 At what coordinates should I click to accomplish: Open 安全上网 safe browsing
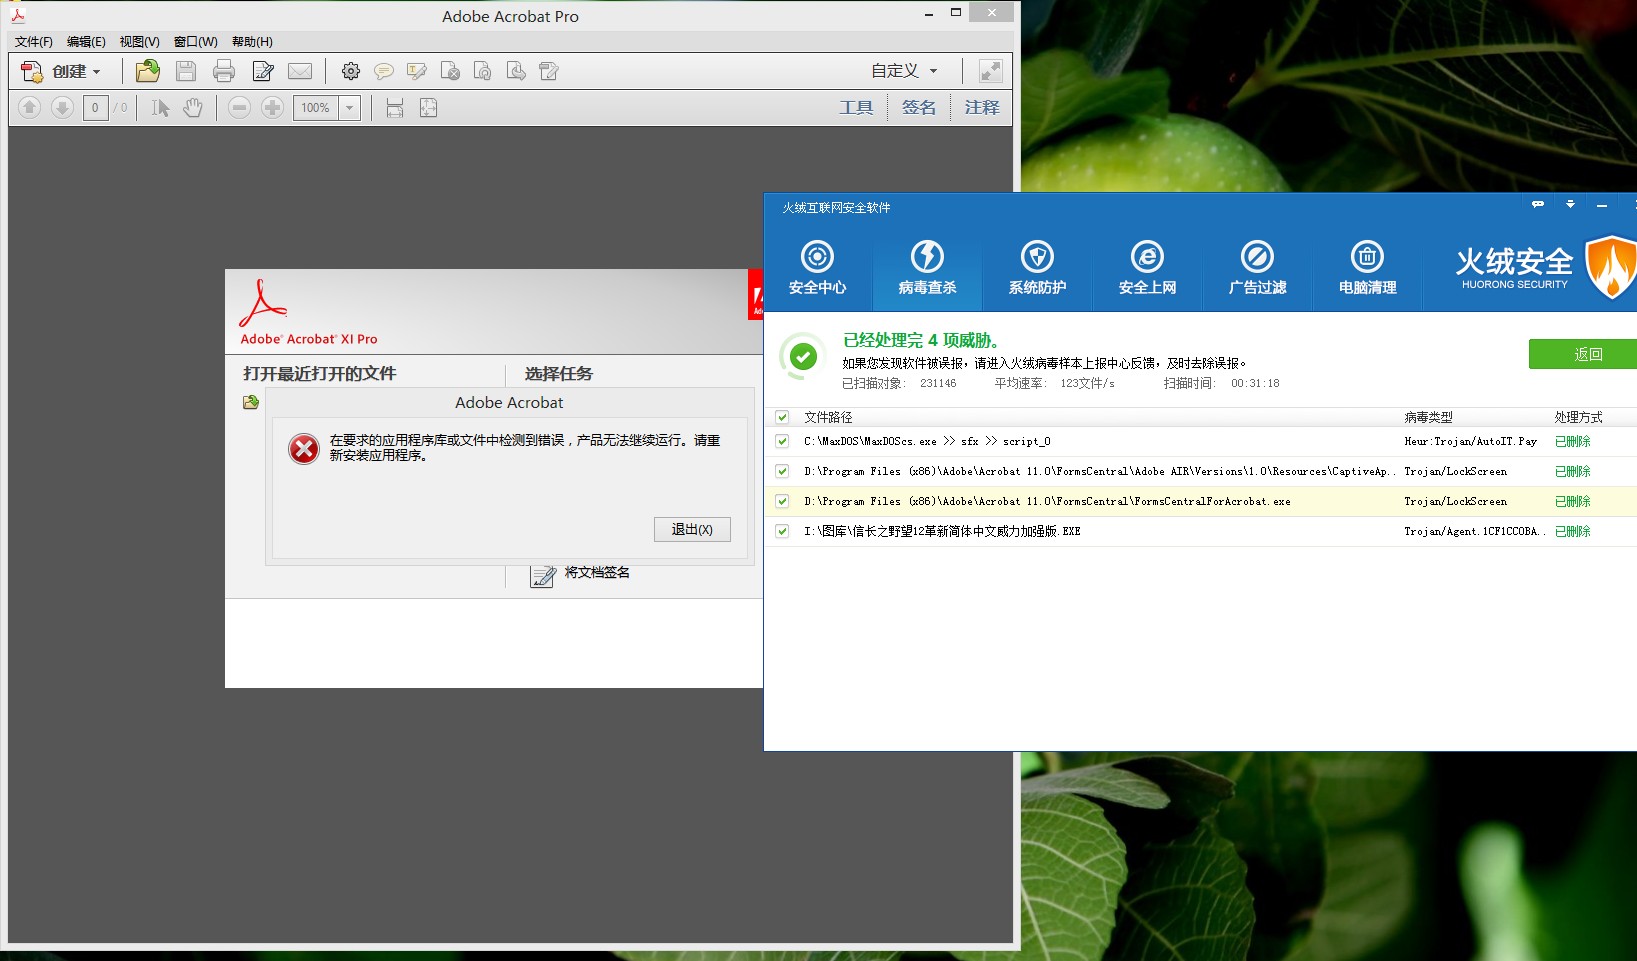click(x=1147, y=268)
